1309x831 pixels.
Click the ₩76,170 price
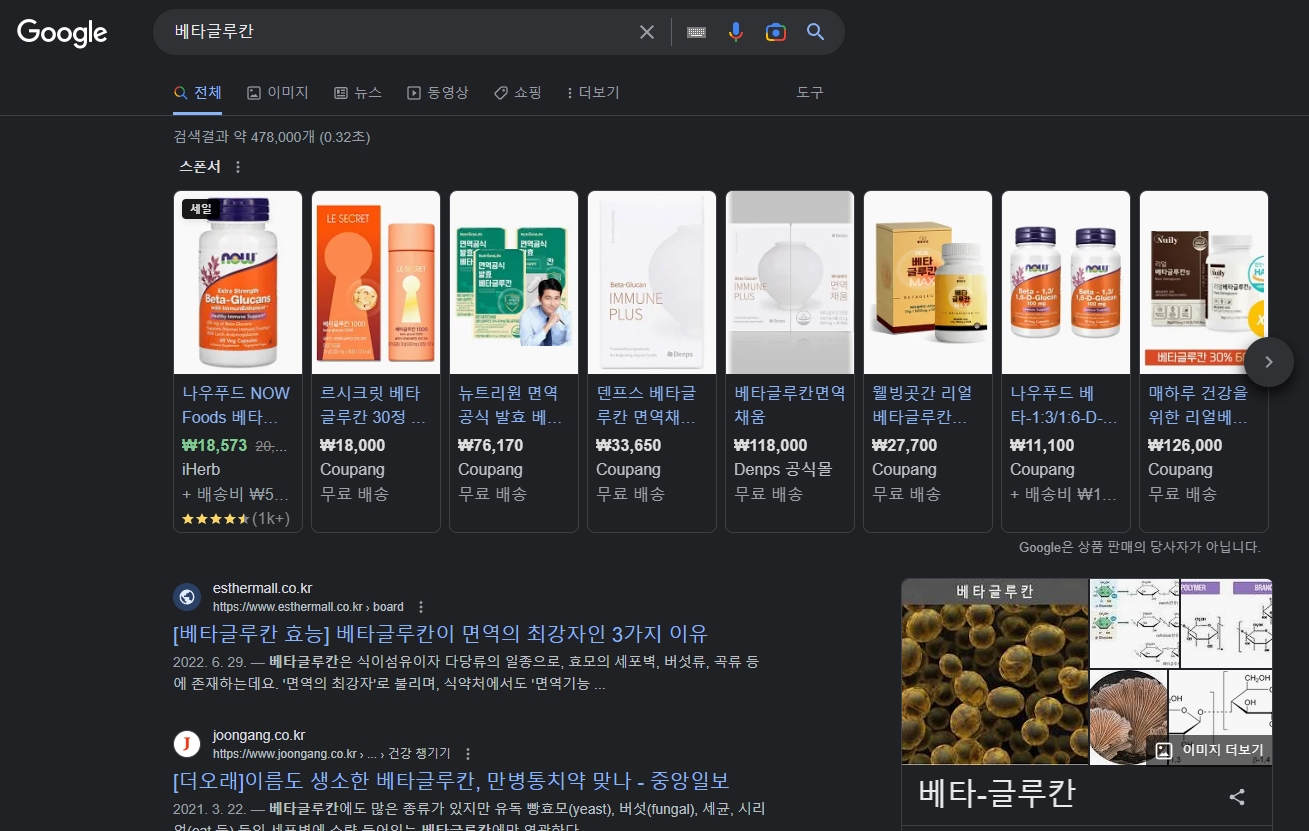(x=491, y=446)
